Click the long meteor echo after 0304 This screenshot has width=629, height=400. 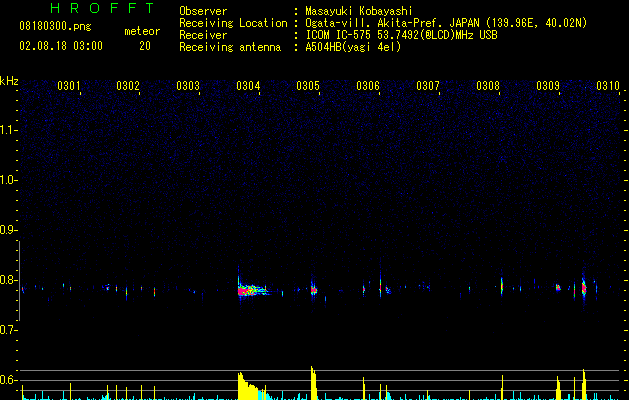[x=254, y=290]
